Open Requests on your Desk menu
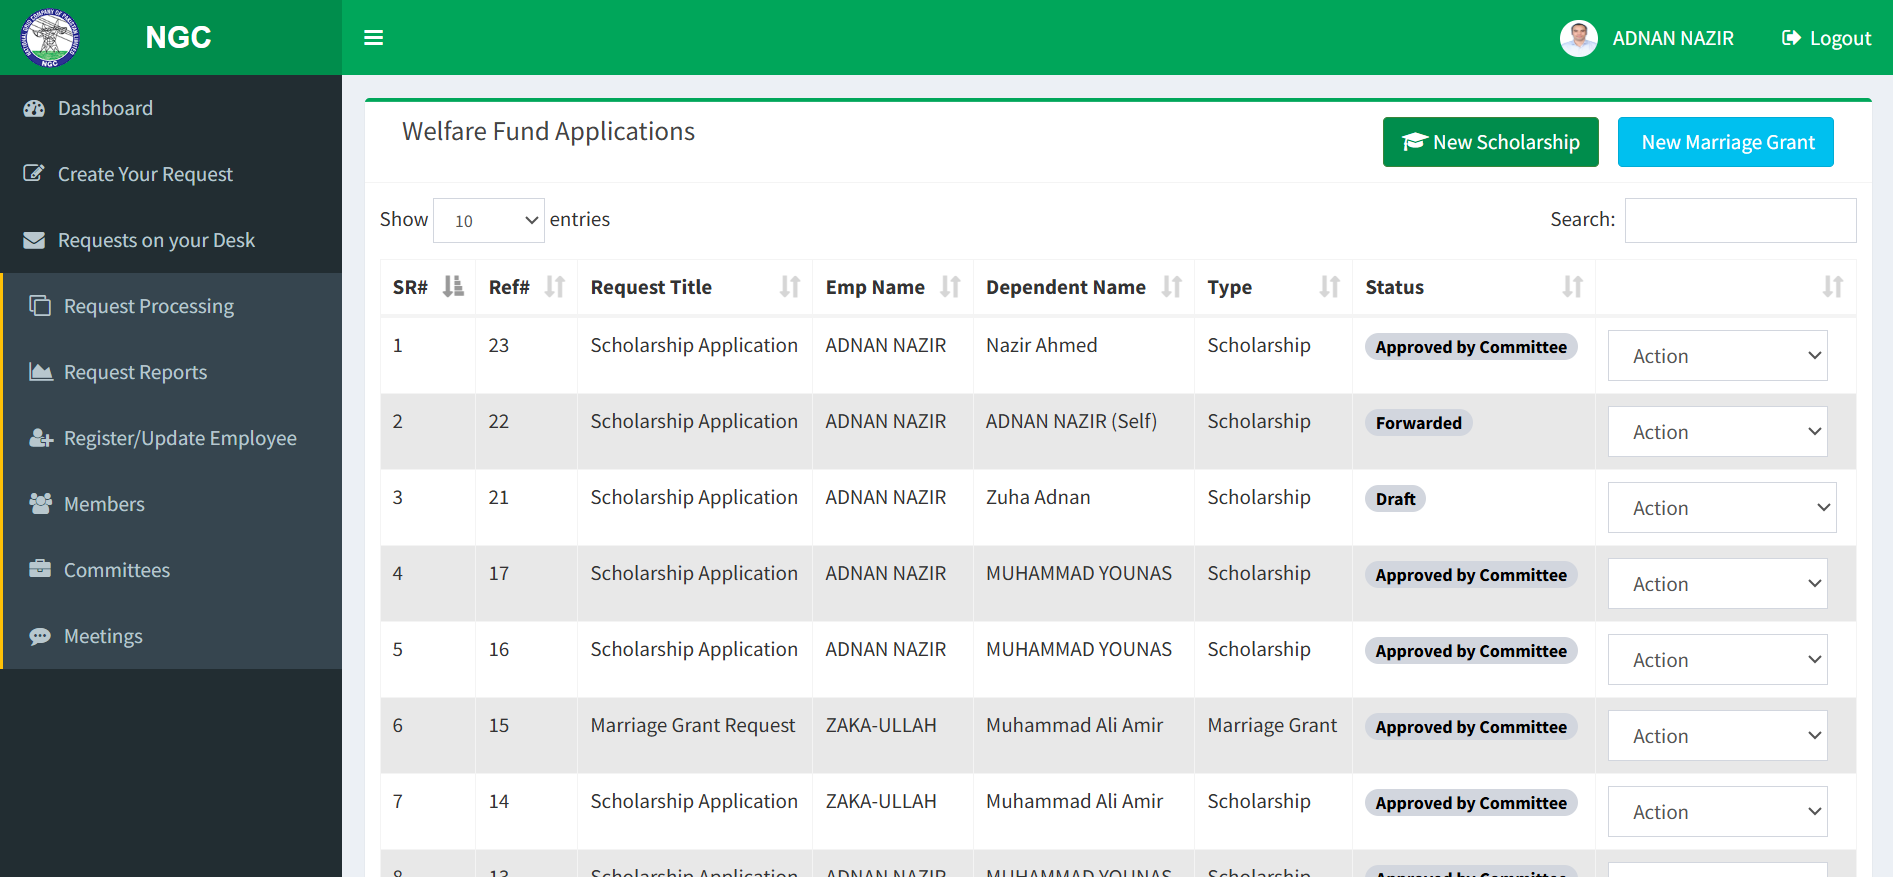The height and width of the screenshot is (877, 1893). 156,240
